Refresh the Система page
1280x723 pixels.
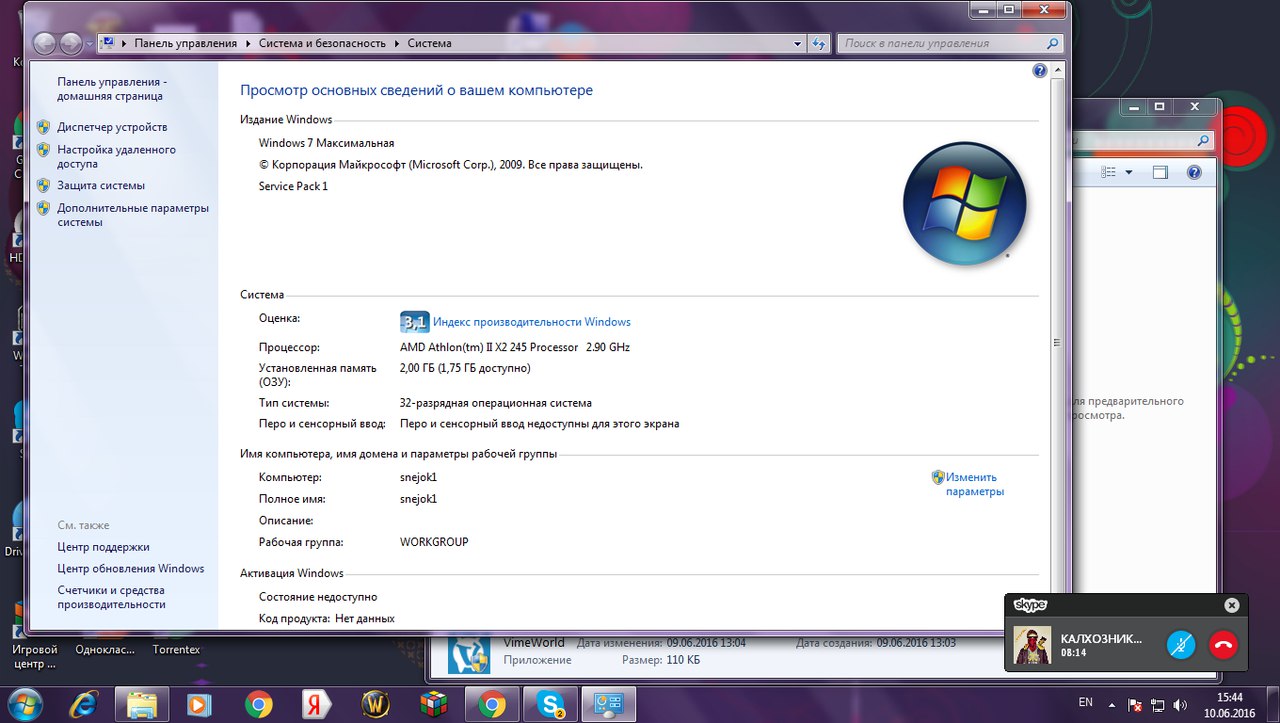[x=819, y=44]
